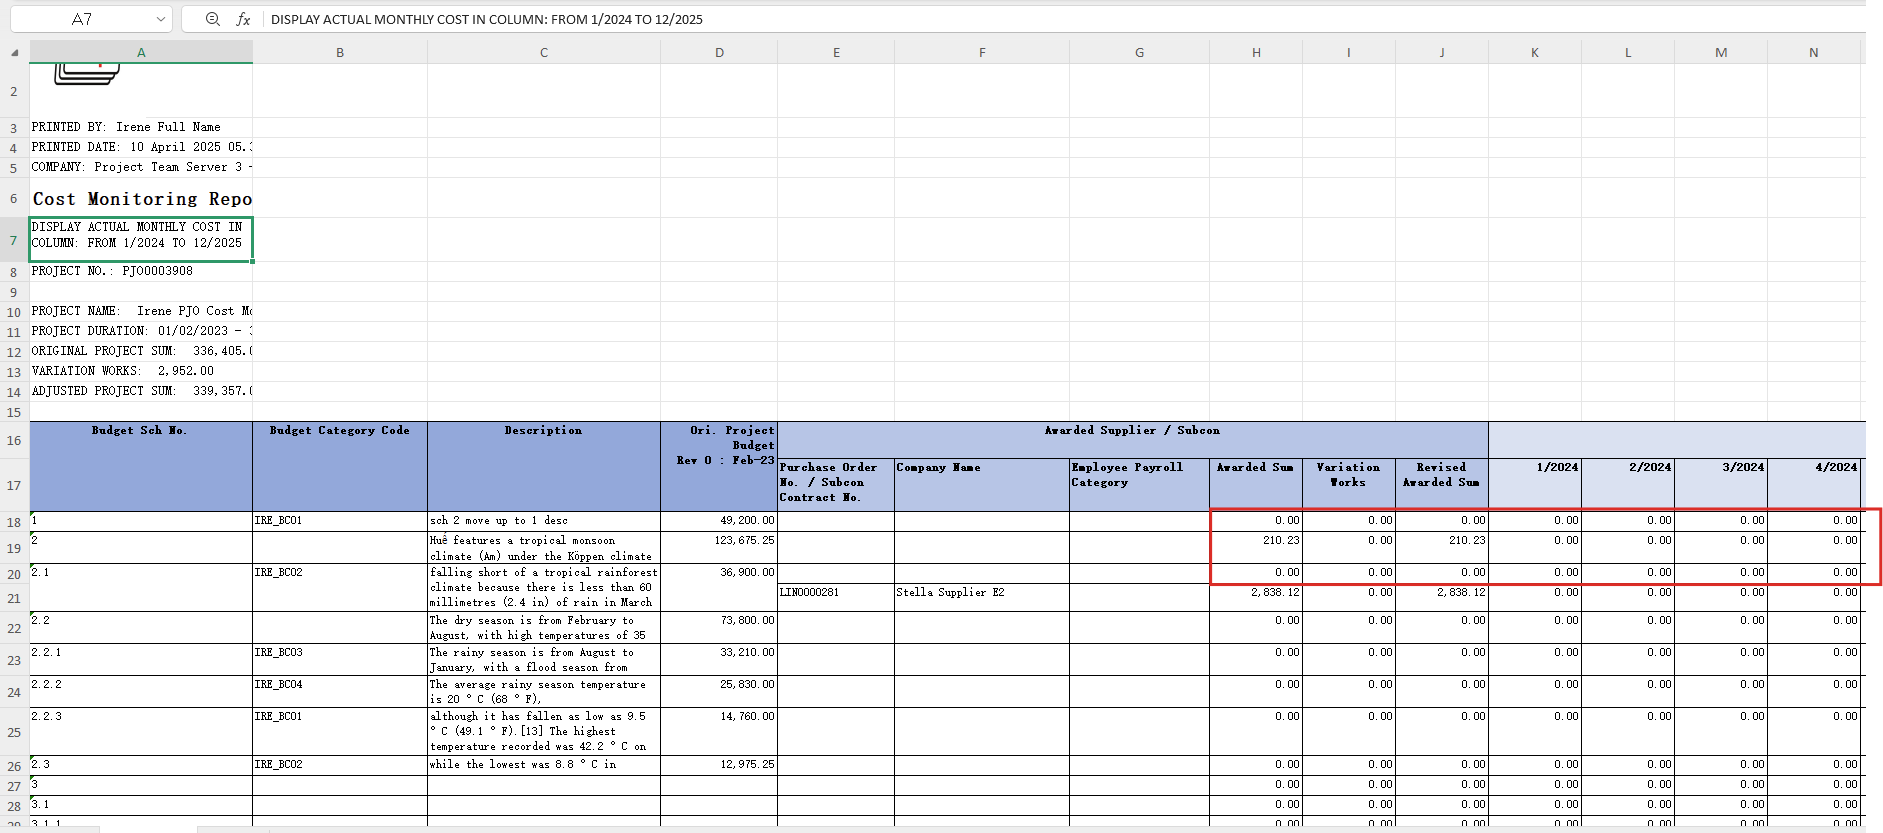Click the 'Purchase Order No. / Subcon Contract No.' header
Viewport: 1883px width, 833px height.
[x=836, y=485]
